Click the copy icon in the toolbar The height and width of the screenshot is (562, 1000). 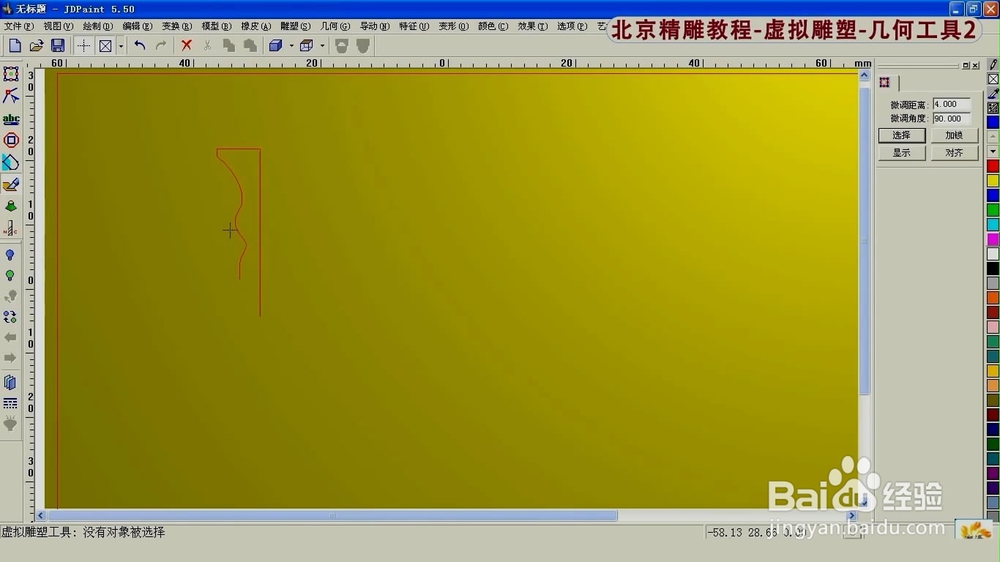(229, 45)
